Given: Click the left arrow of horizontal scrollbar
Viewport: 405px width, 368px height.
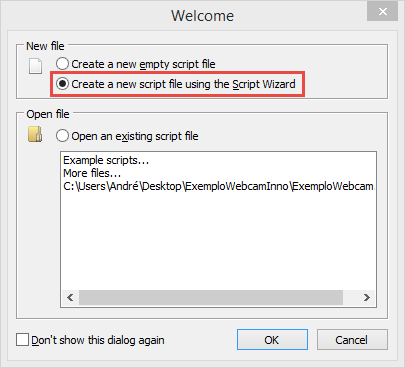Looking at the screenshot, I should pos(70,297).
